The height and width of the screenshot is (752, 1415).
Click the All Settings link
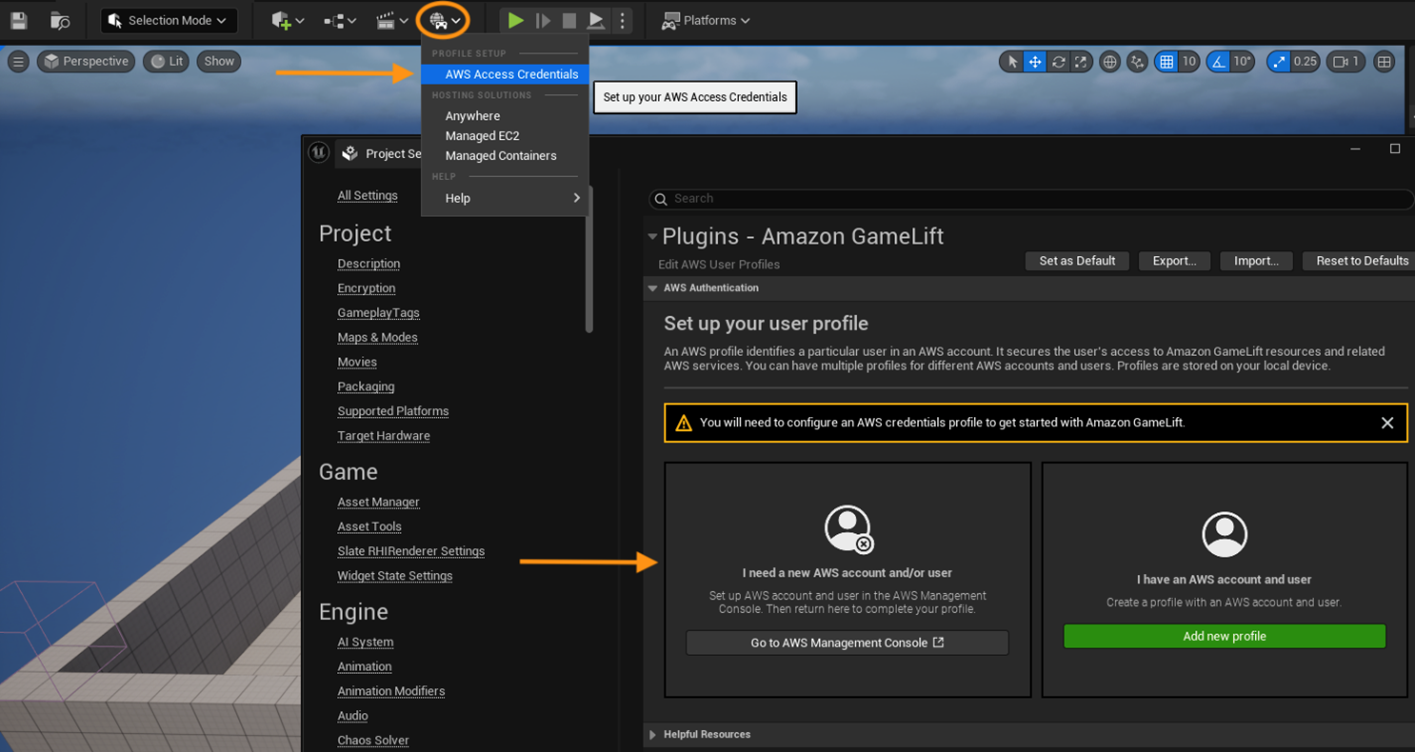[x=367, y=195]
